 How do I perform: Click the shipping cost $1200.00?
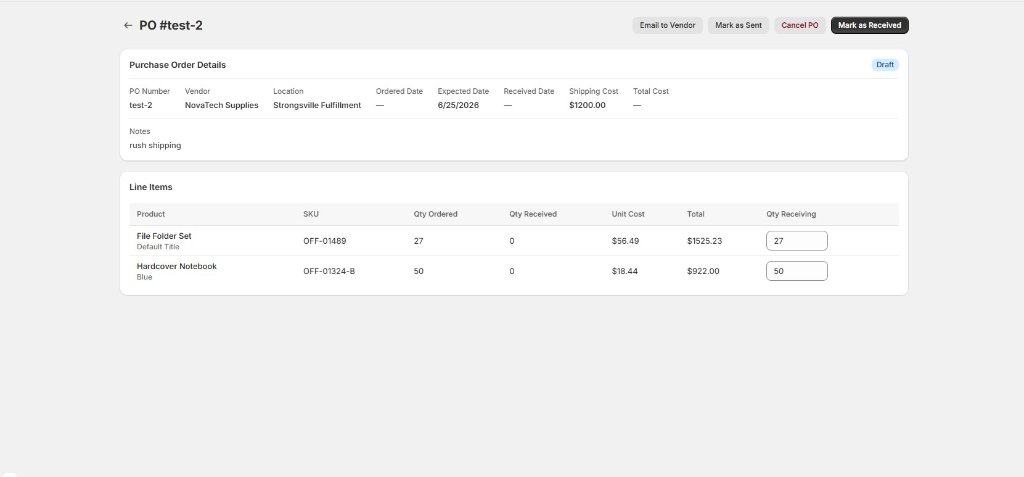coord(587,105)
